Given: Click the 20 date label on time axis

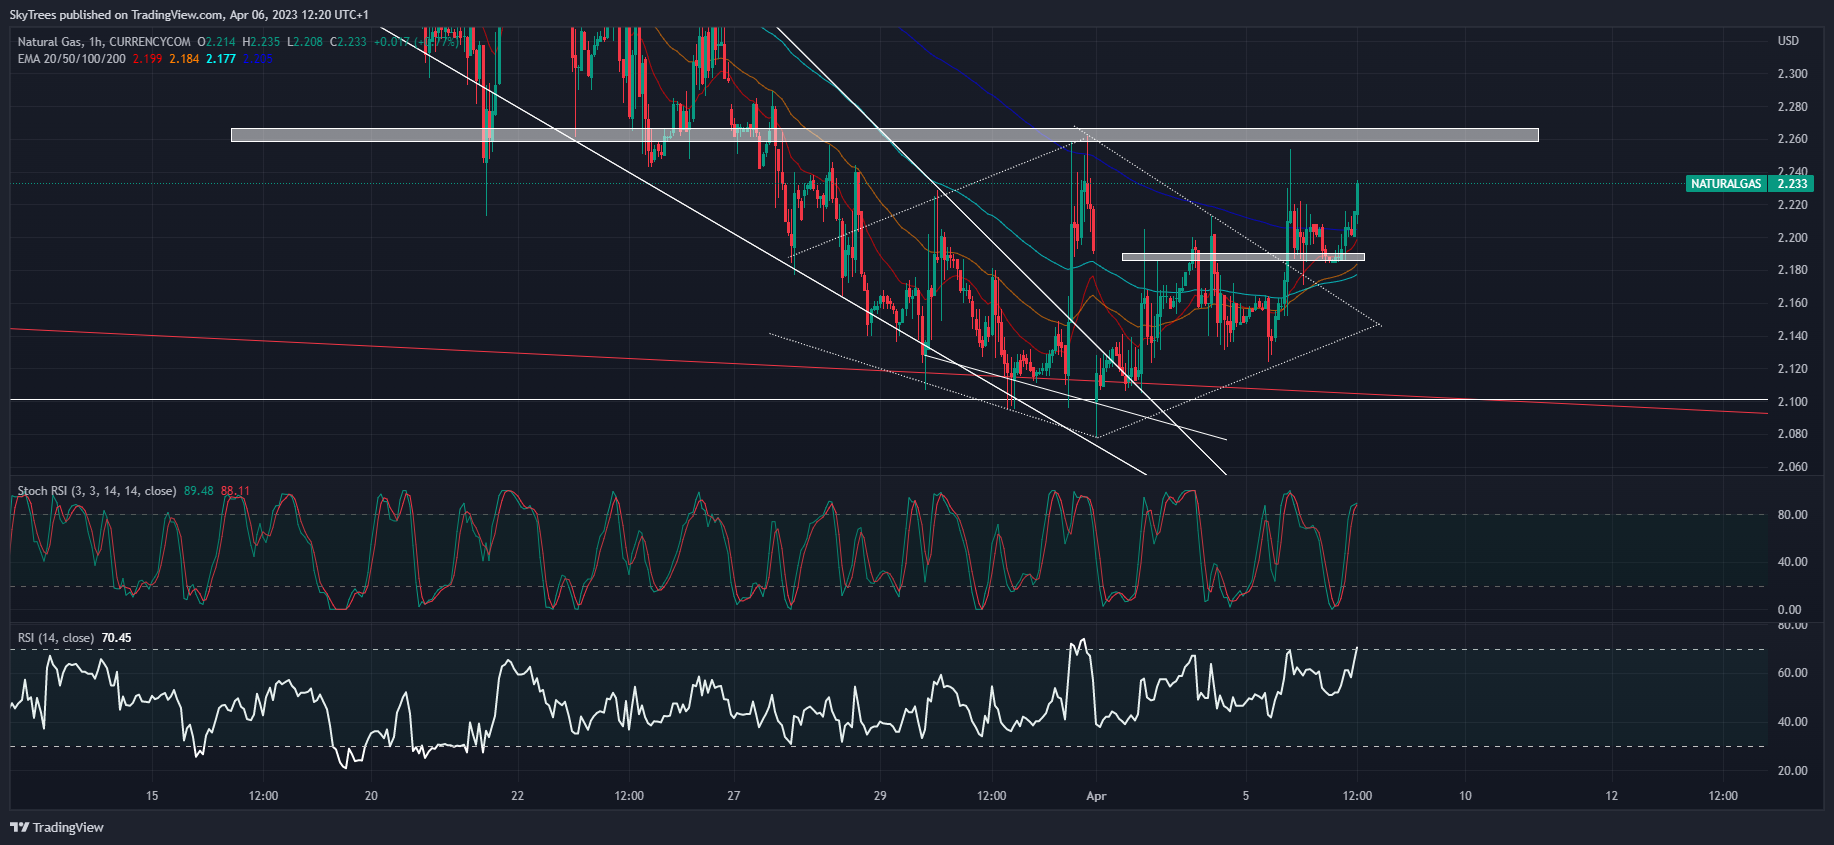Looking at the screenshot, I should click(371, 796).
